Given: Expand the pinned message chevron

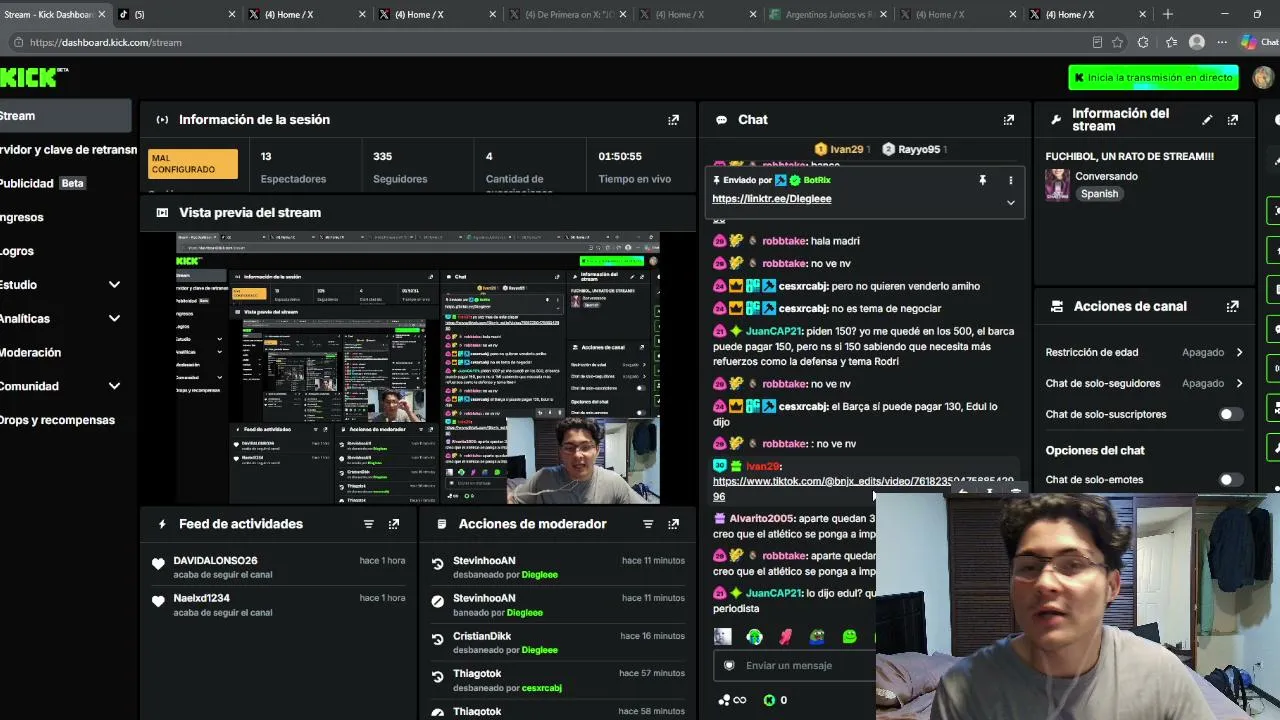Looking at the screenshot, I should point(1010,203).
